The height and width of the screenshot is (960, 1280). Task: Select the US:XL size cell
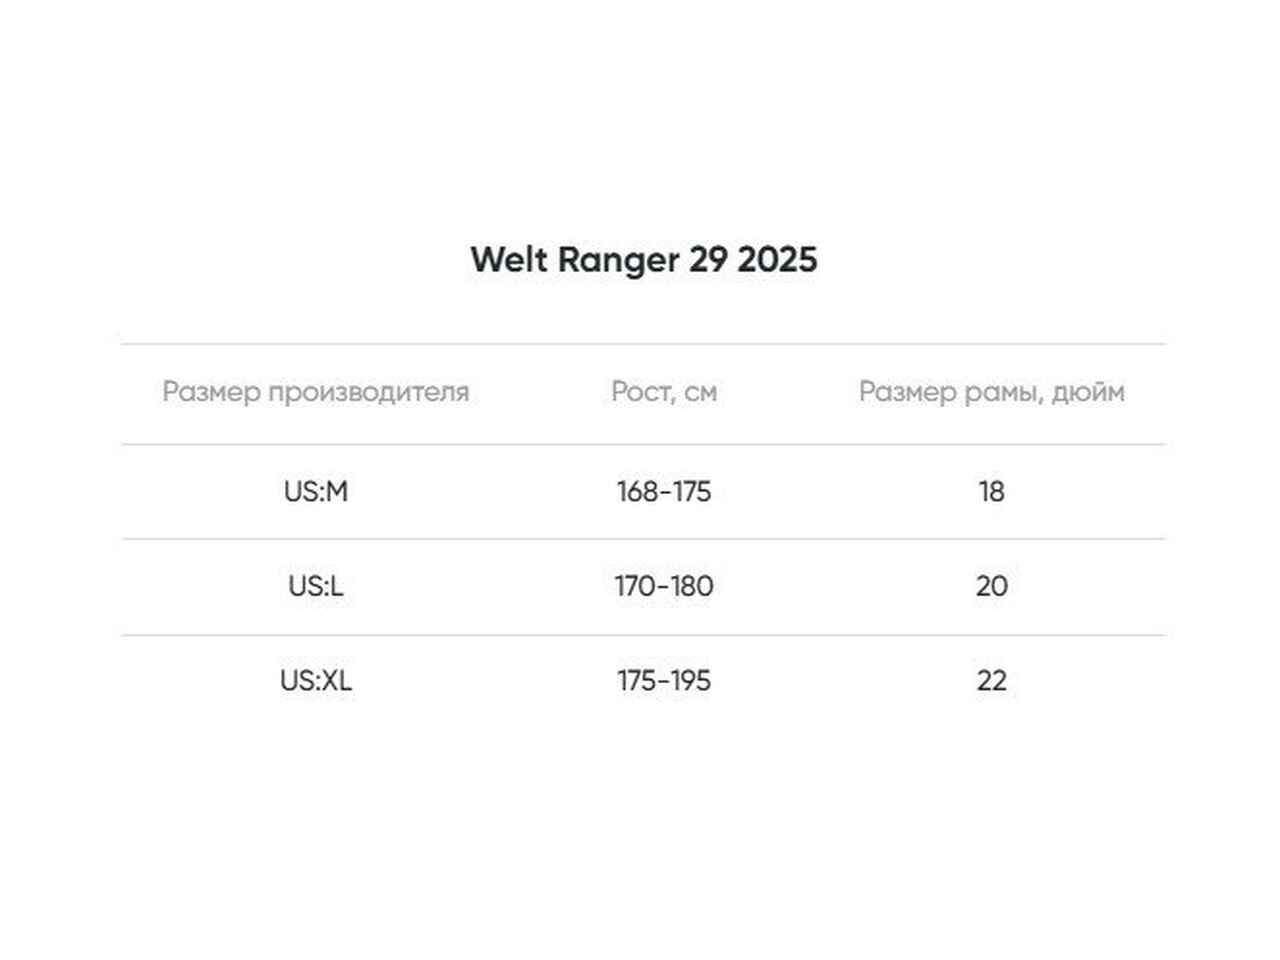(315, 681)
